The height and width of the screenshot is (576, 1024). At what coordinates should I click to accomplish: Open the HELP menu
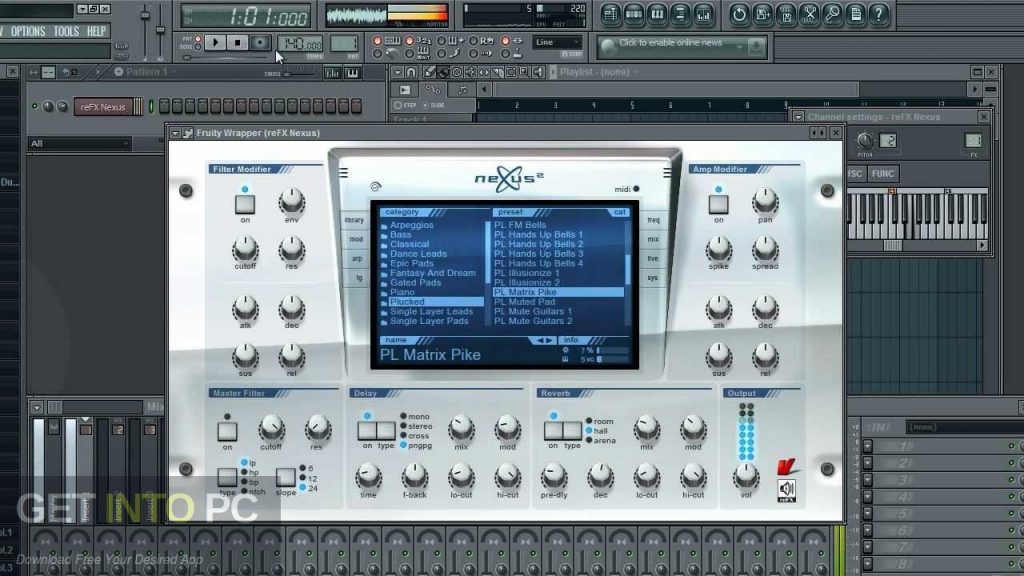(x=97, y=31)
